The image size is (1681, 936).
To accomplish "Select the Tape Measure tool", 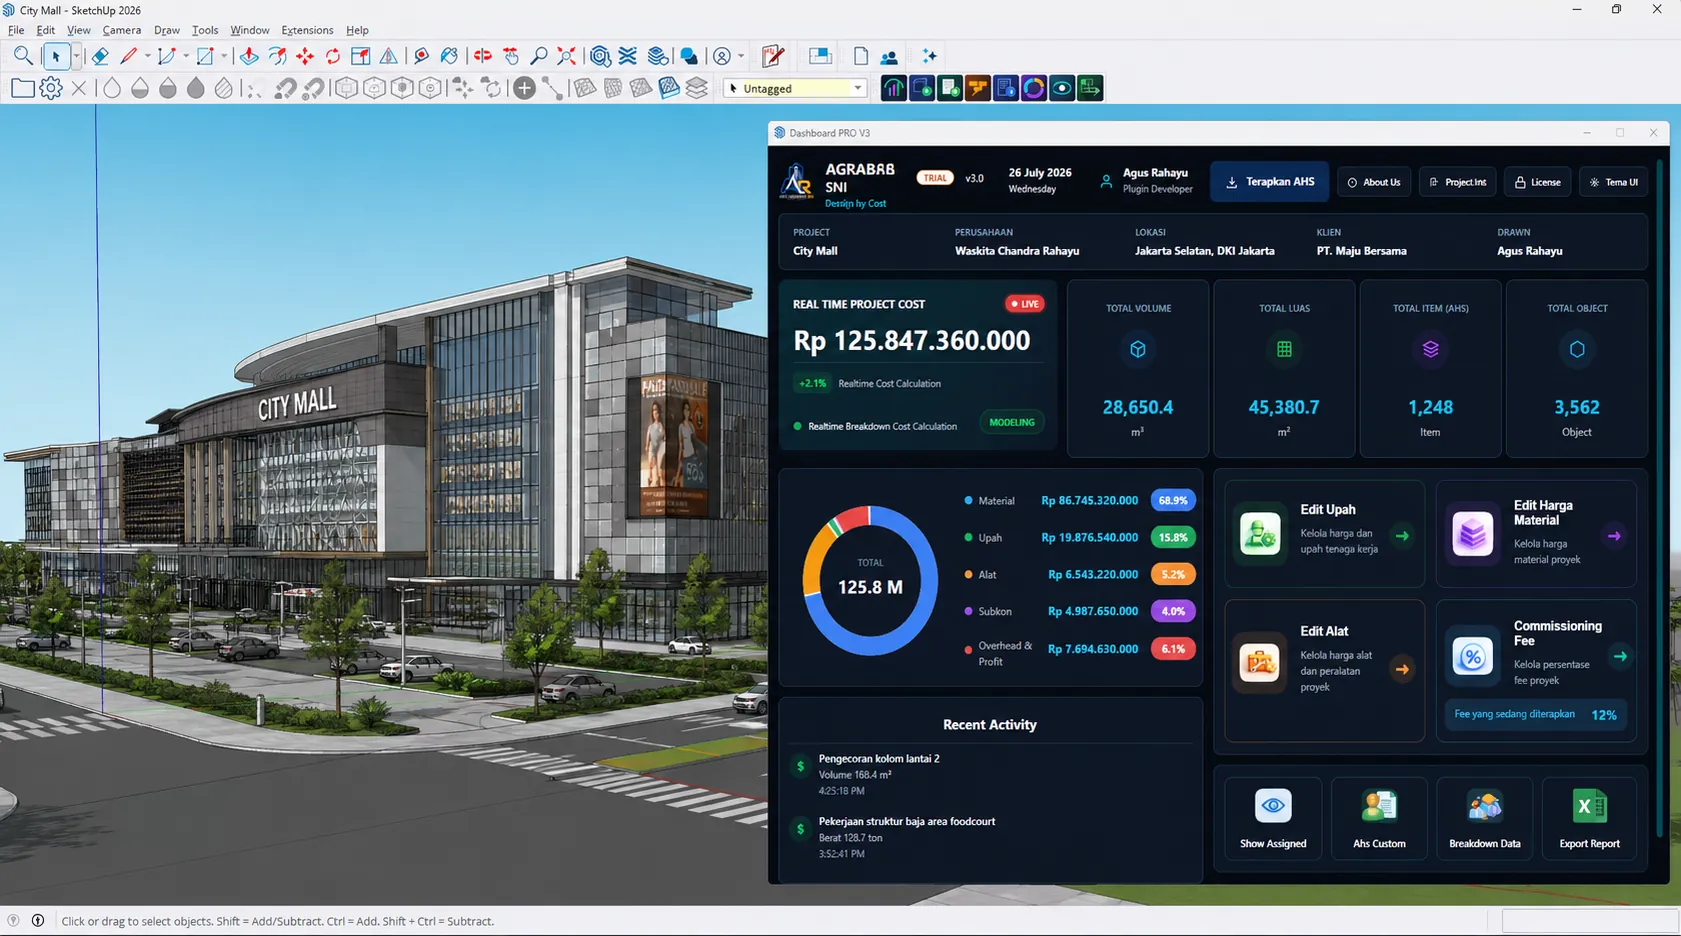I will [421, 56].
